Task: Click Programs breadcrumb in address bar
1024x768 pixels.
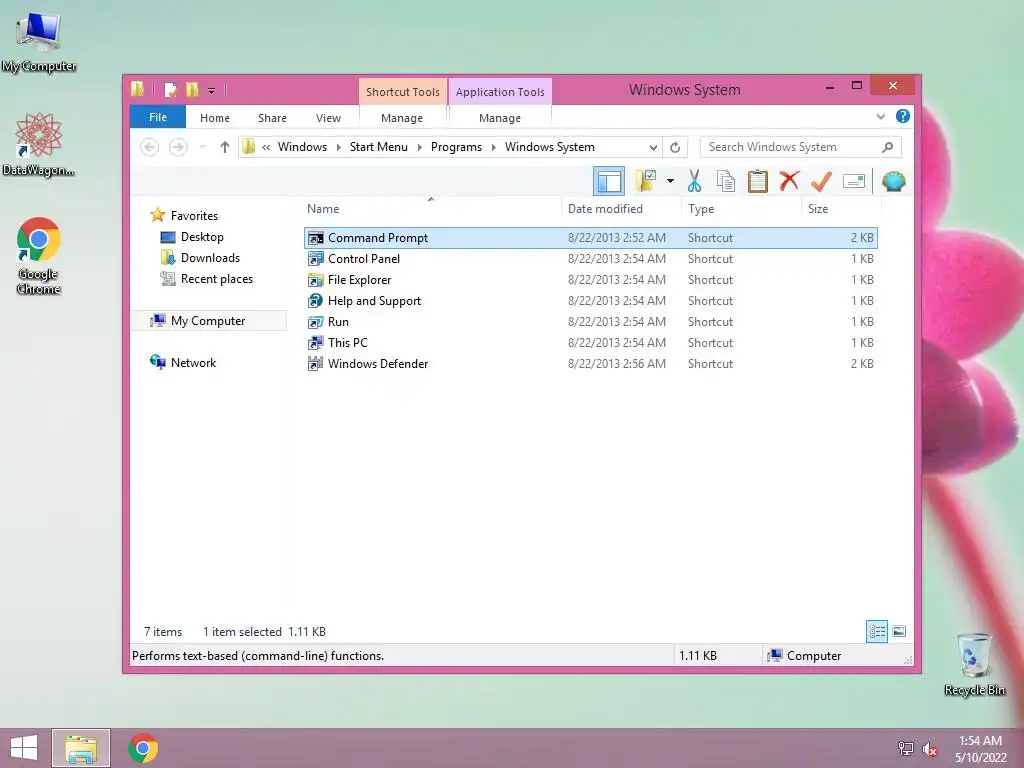Action: click(x=456, y=147)
